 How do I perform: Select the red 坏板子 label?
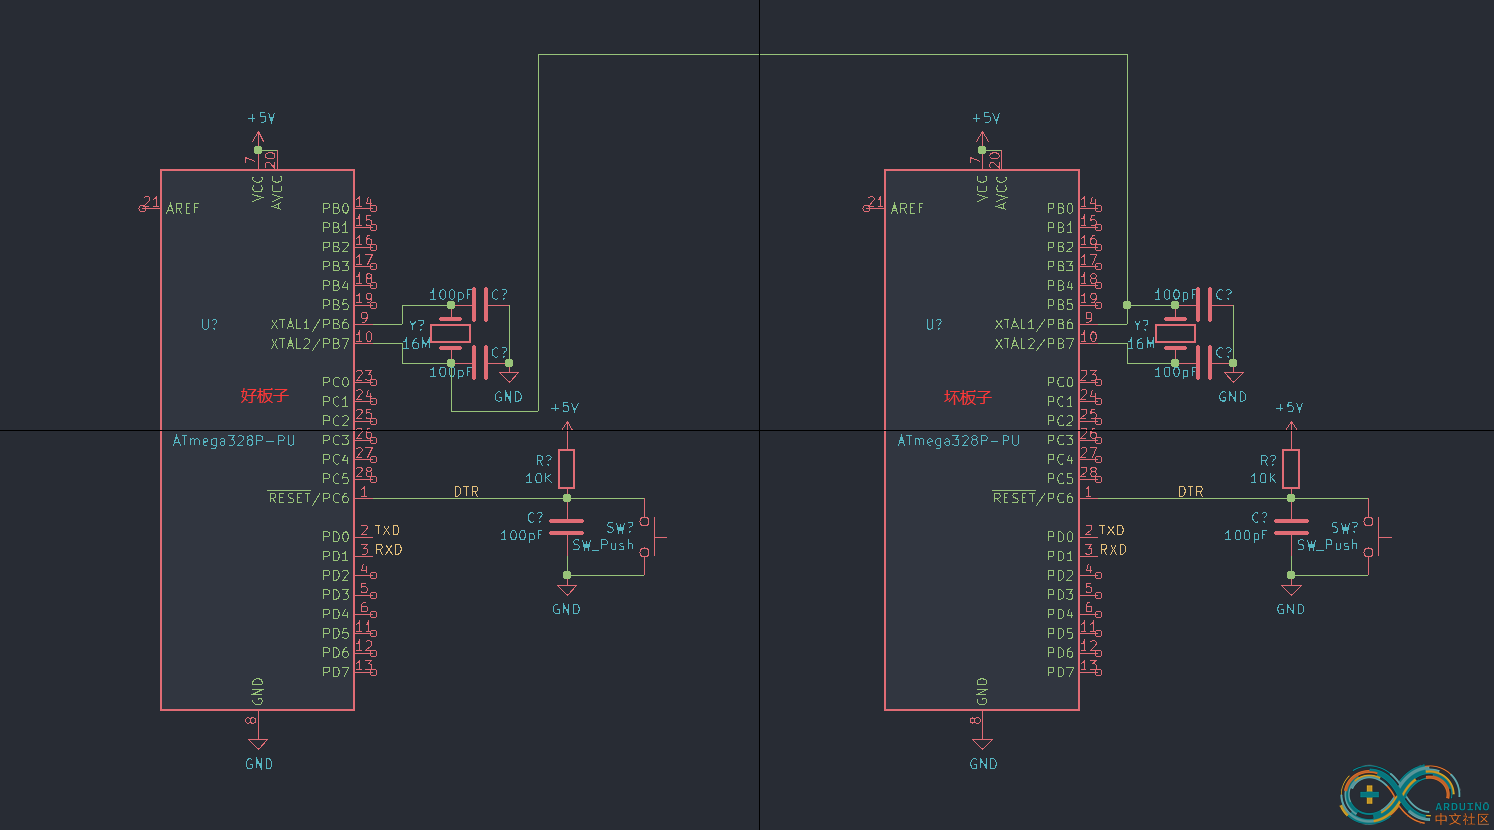coord(968,397)
